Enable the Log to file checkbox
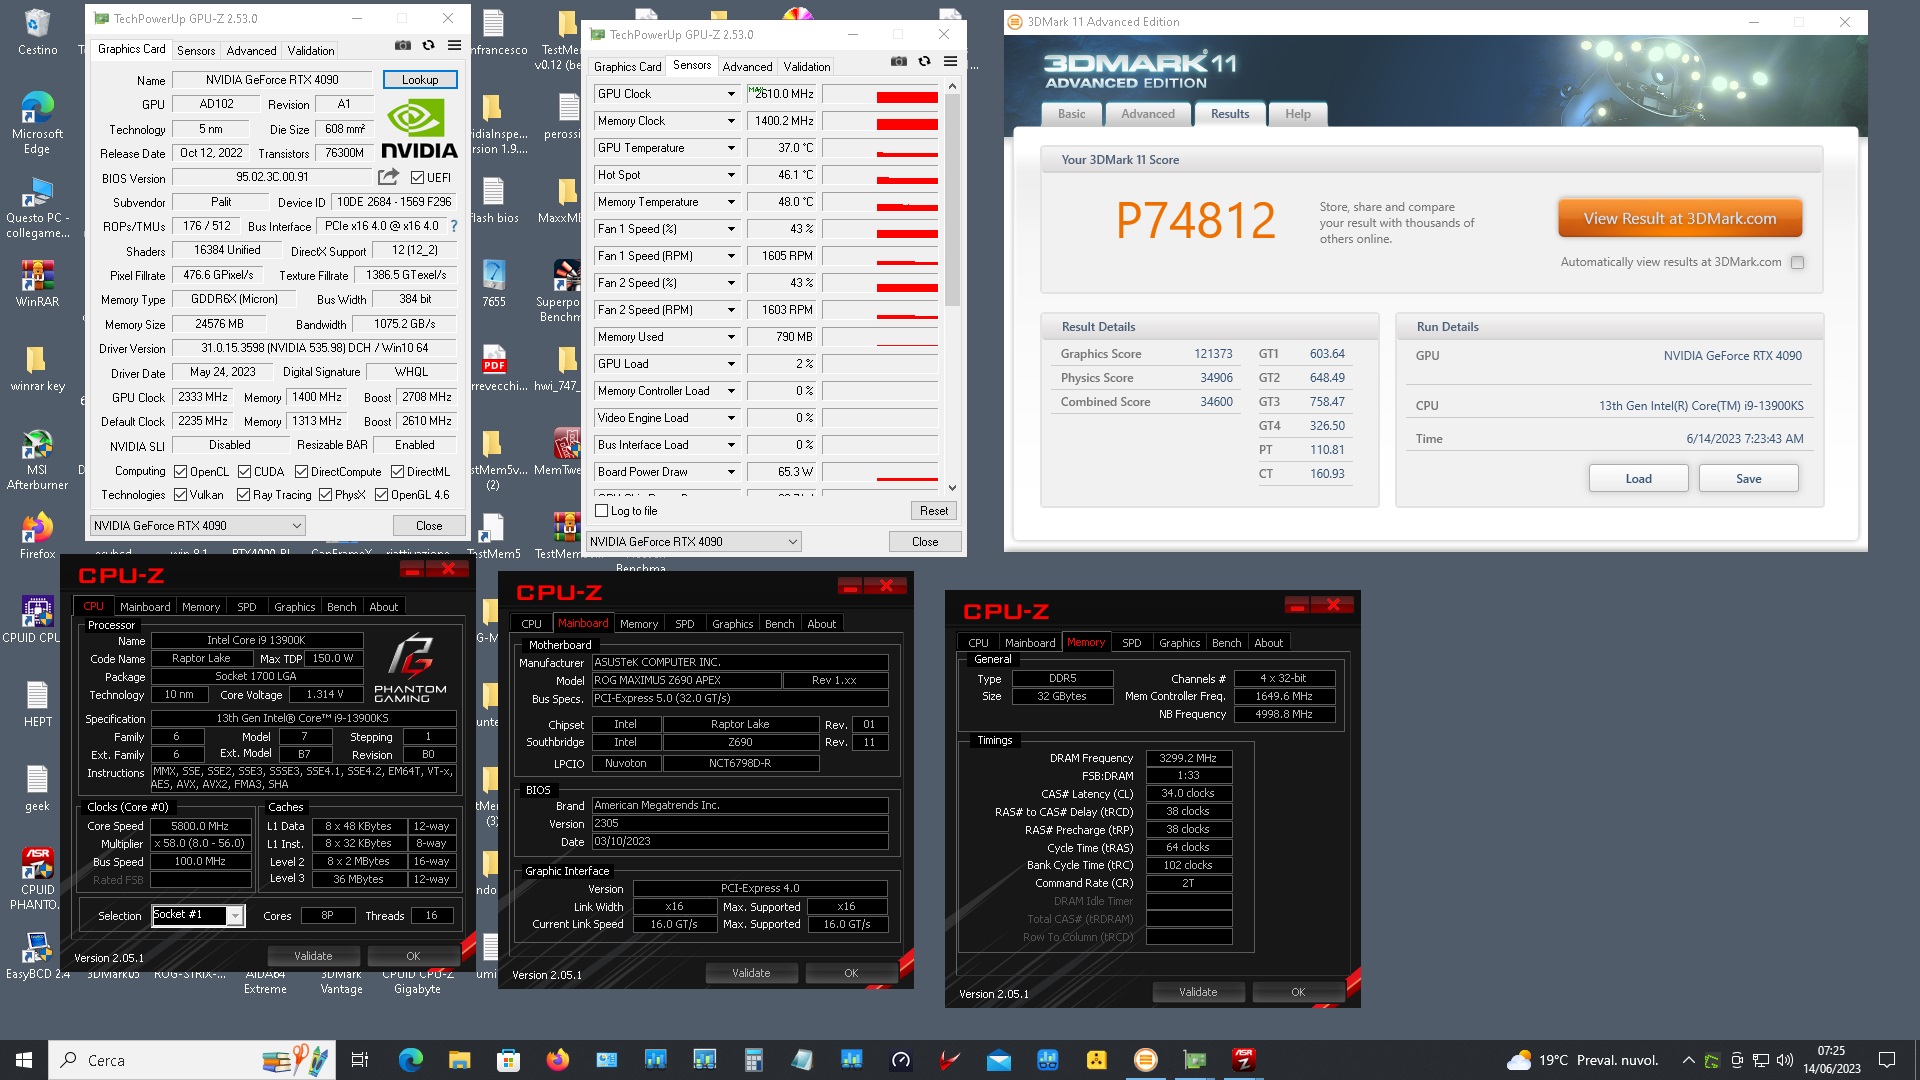Screen dimensions: 1920x1080 (x=601, y=510)
